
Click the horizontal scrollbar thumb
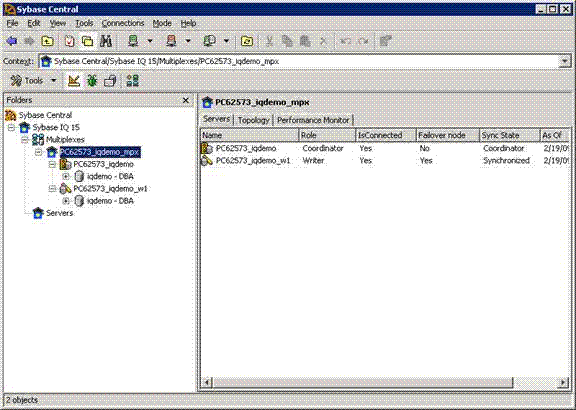coord(363,382)
